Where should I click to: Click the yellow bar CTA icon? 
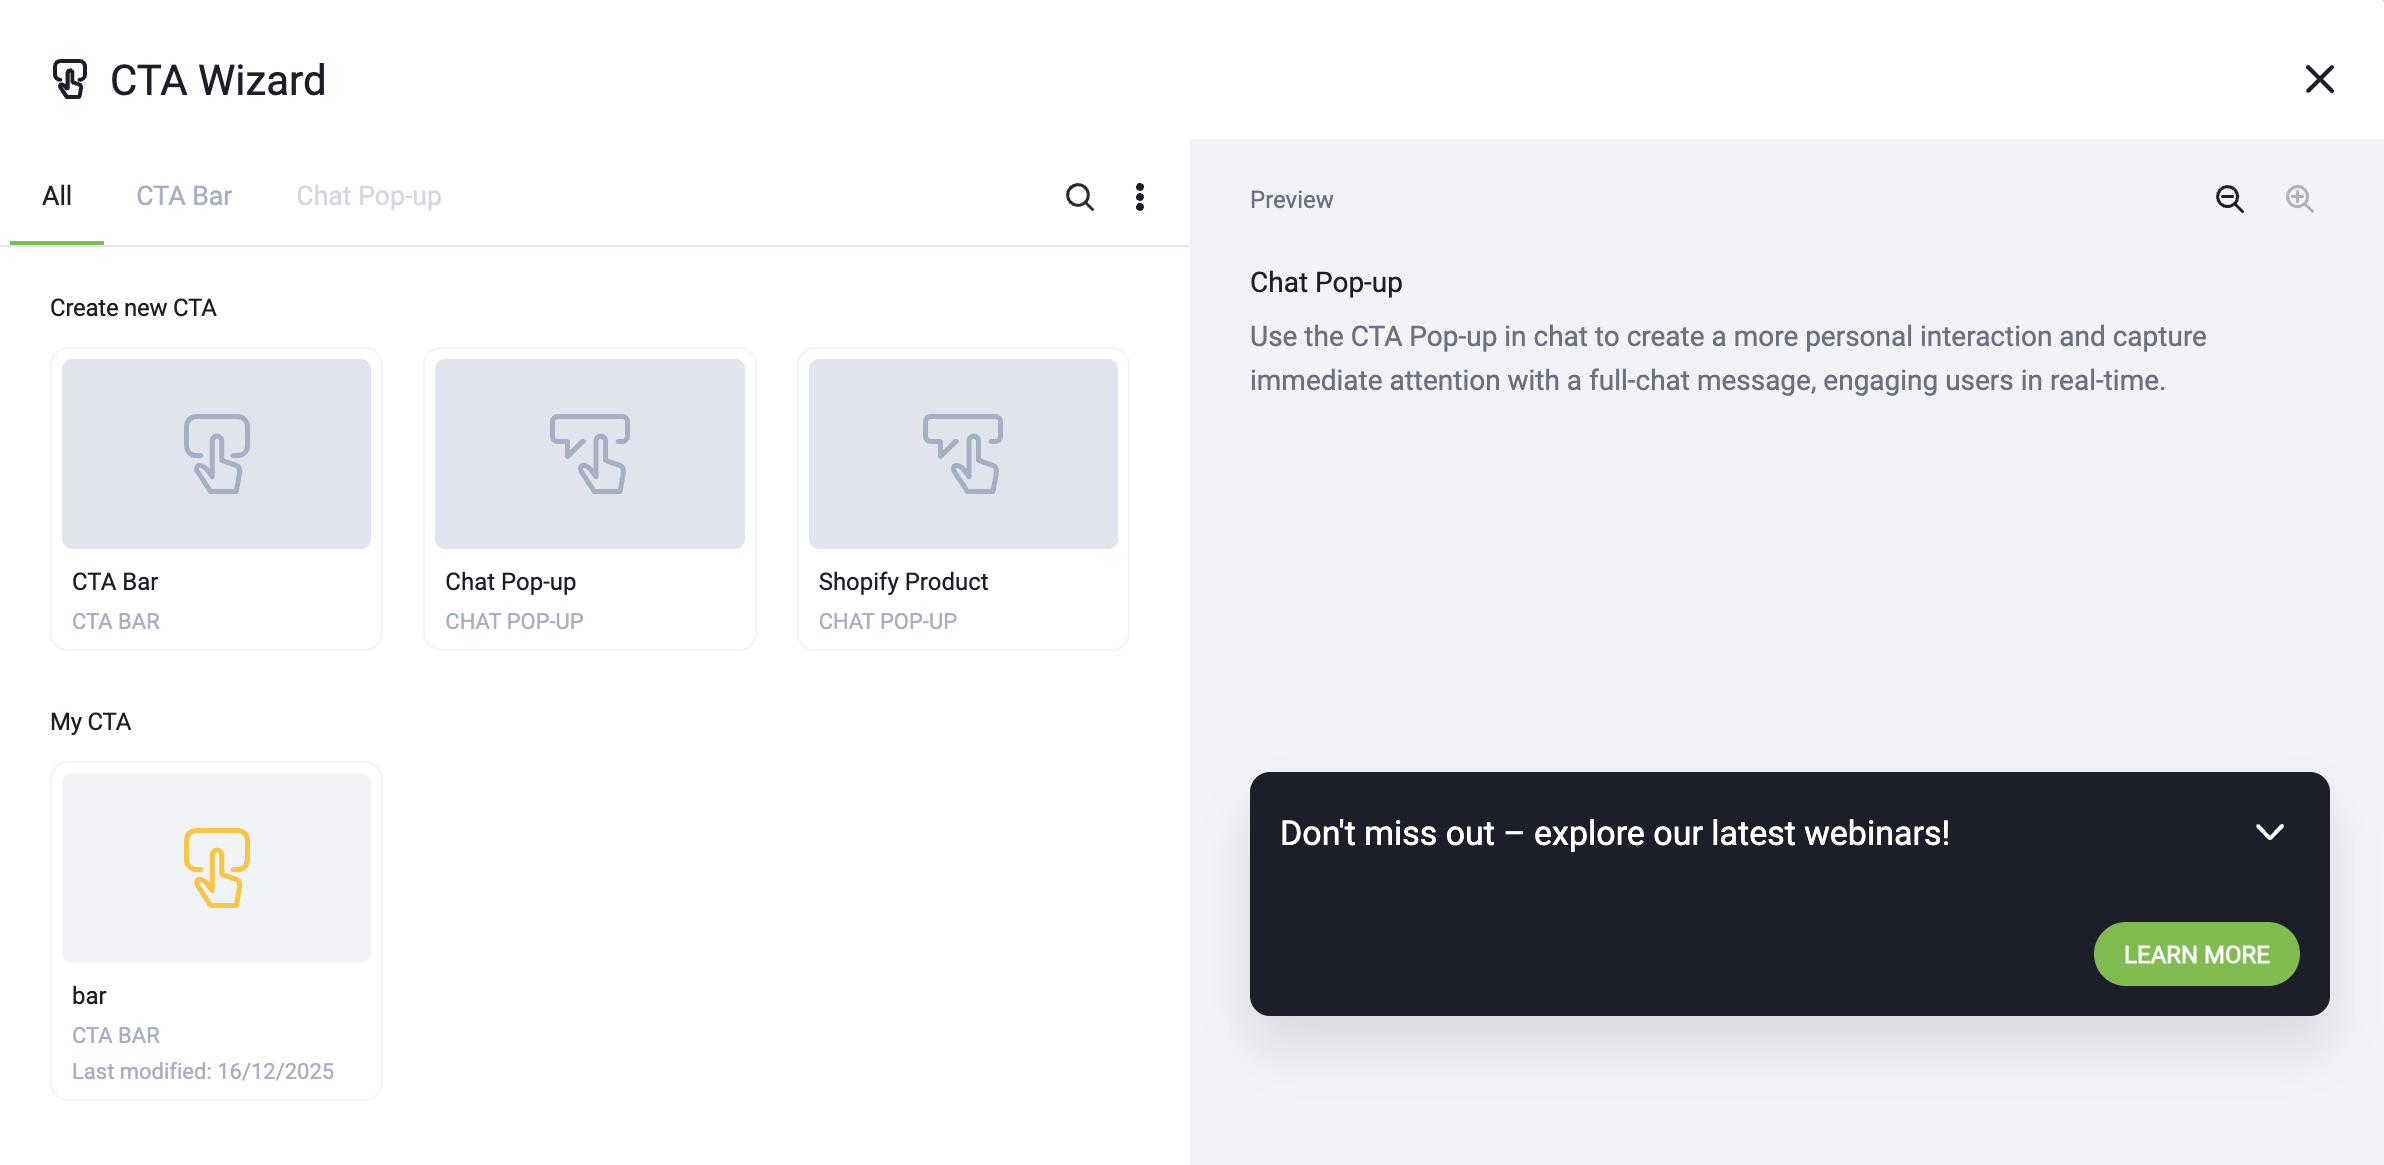[216, 867]
